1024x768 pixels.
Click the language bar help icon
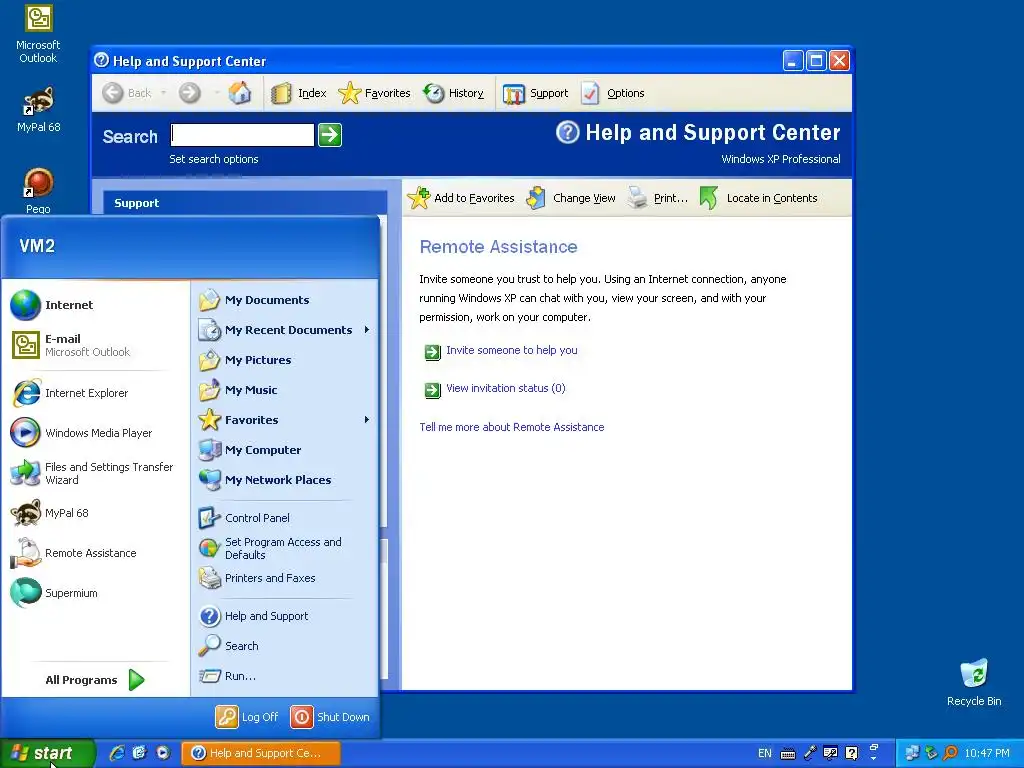[852, 753]
